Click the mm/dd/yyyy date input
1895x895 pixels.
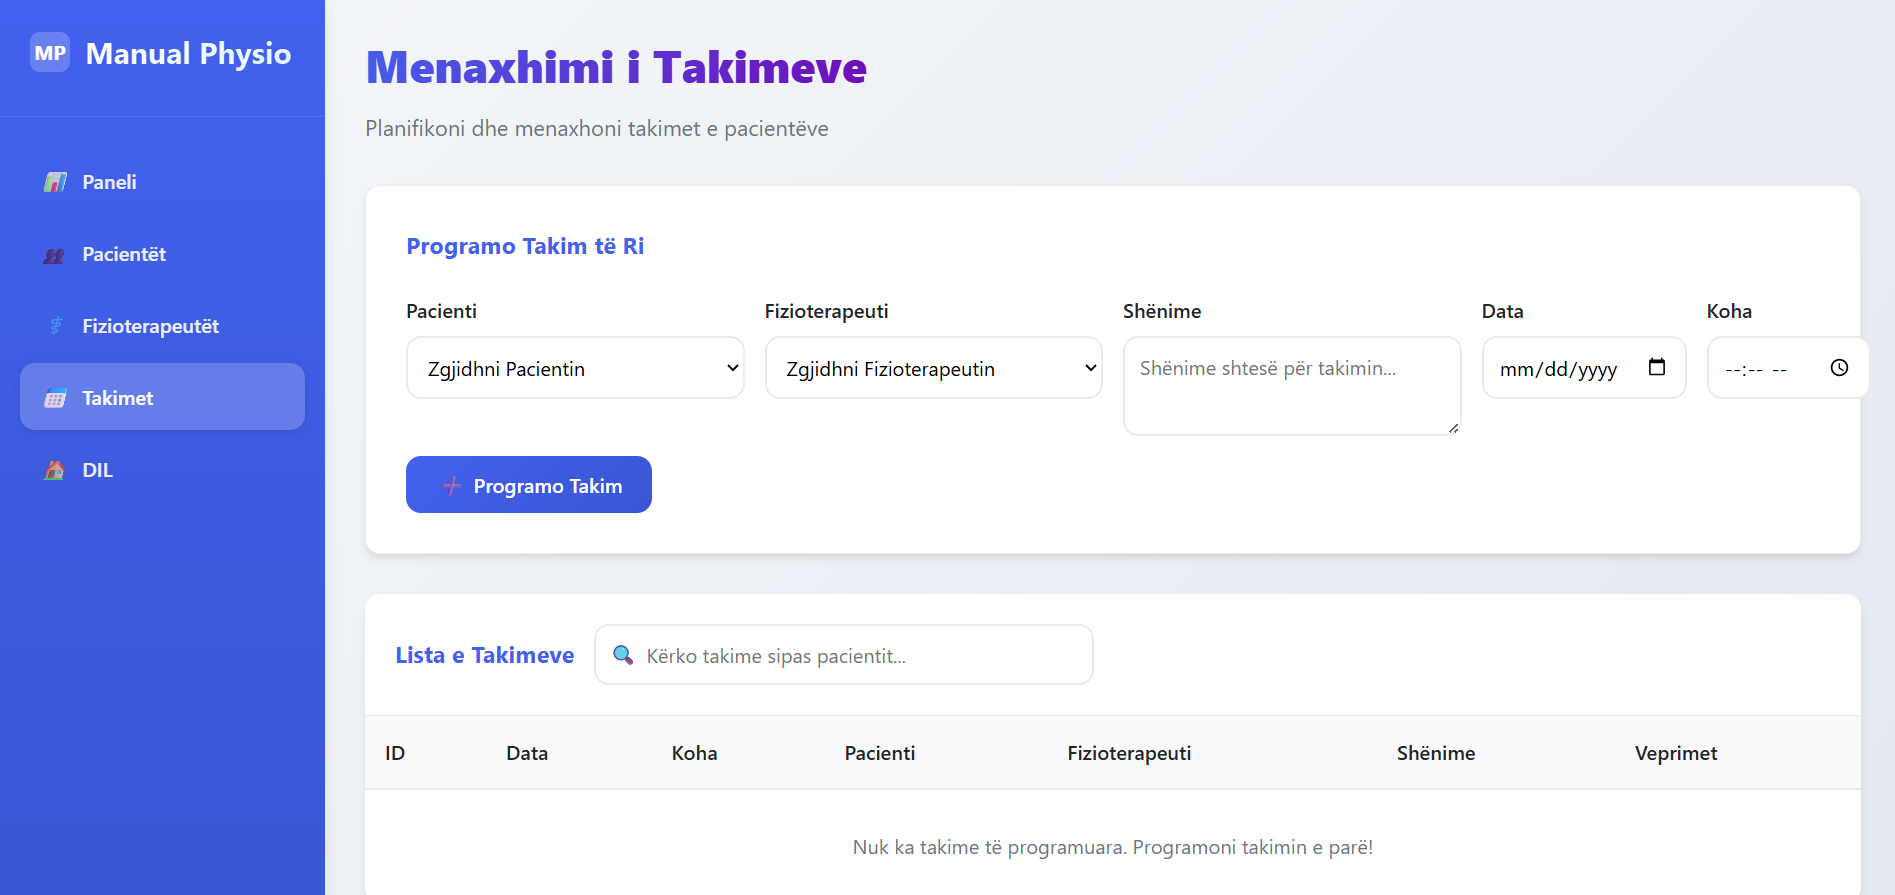click(x=1558, y=369)
